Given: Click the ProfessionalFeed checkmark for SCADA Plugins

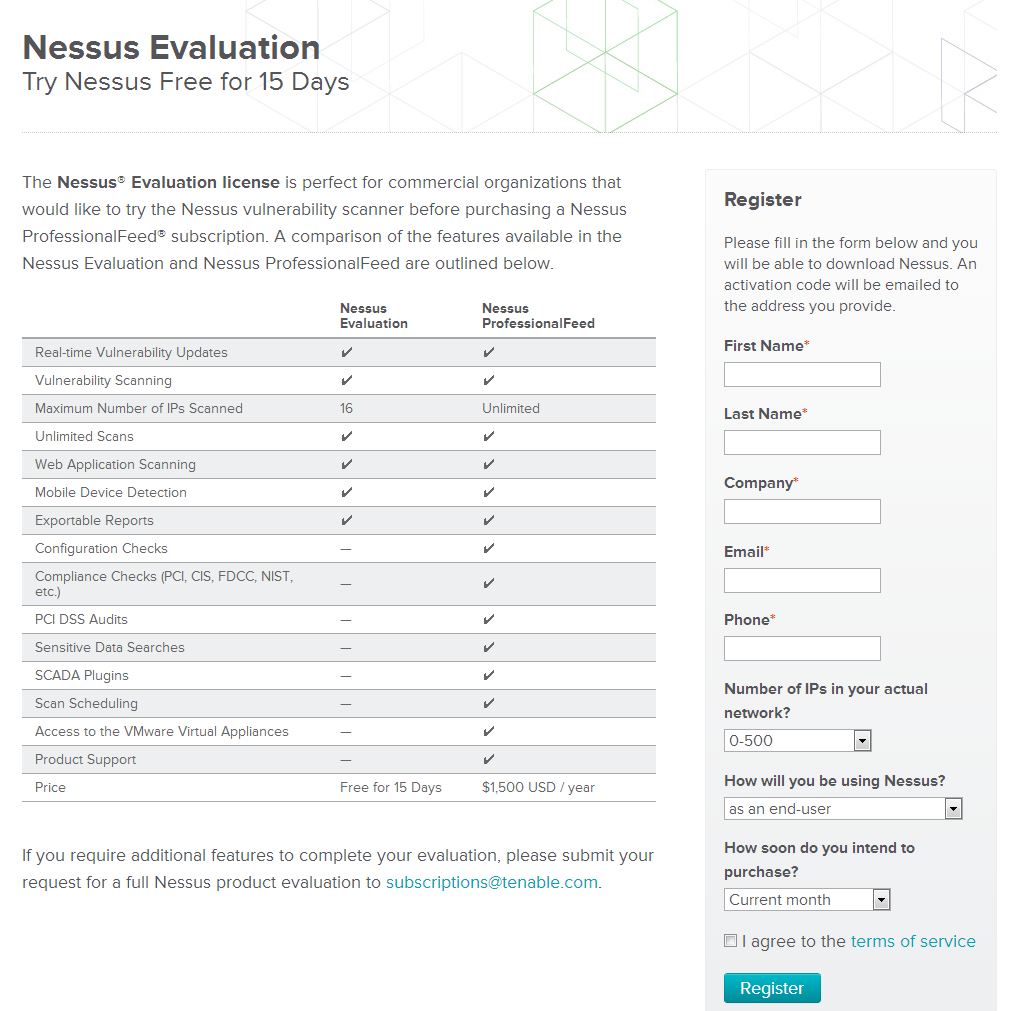Looking at the screenshot, I should (489, 676).
